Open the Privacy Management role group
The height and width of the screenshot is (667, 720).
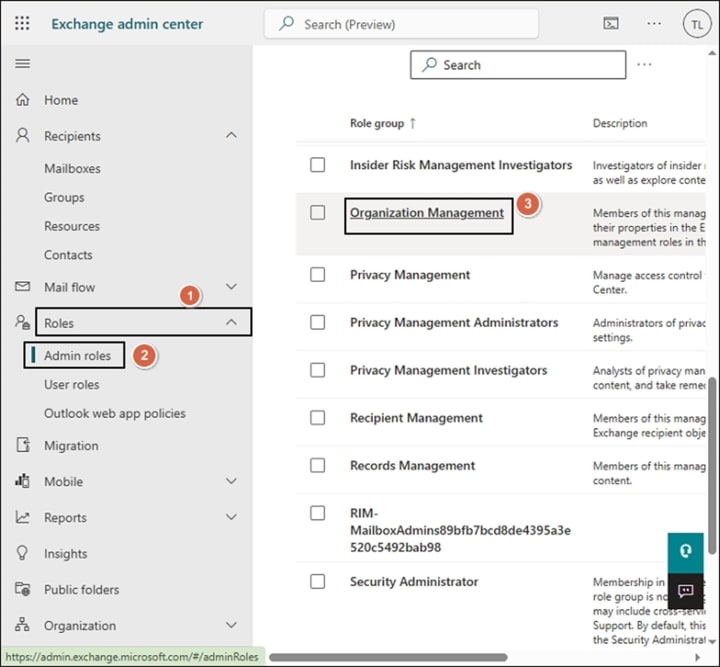pos(410,275)
